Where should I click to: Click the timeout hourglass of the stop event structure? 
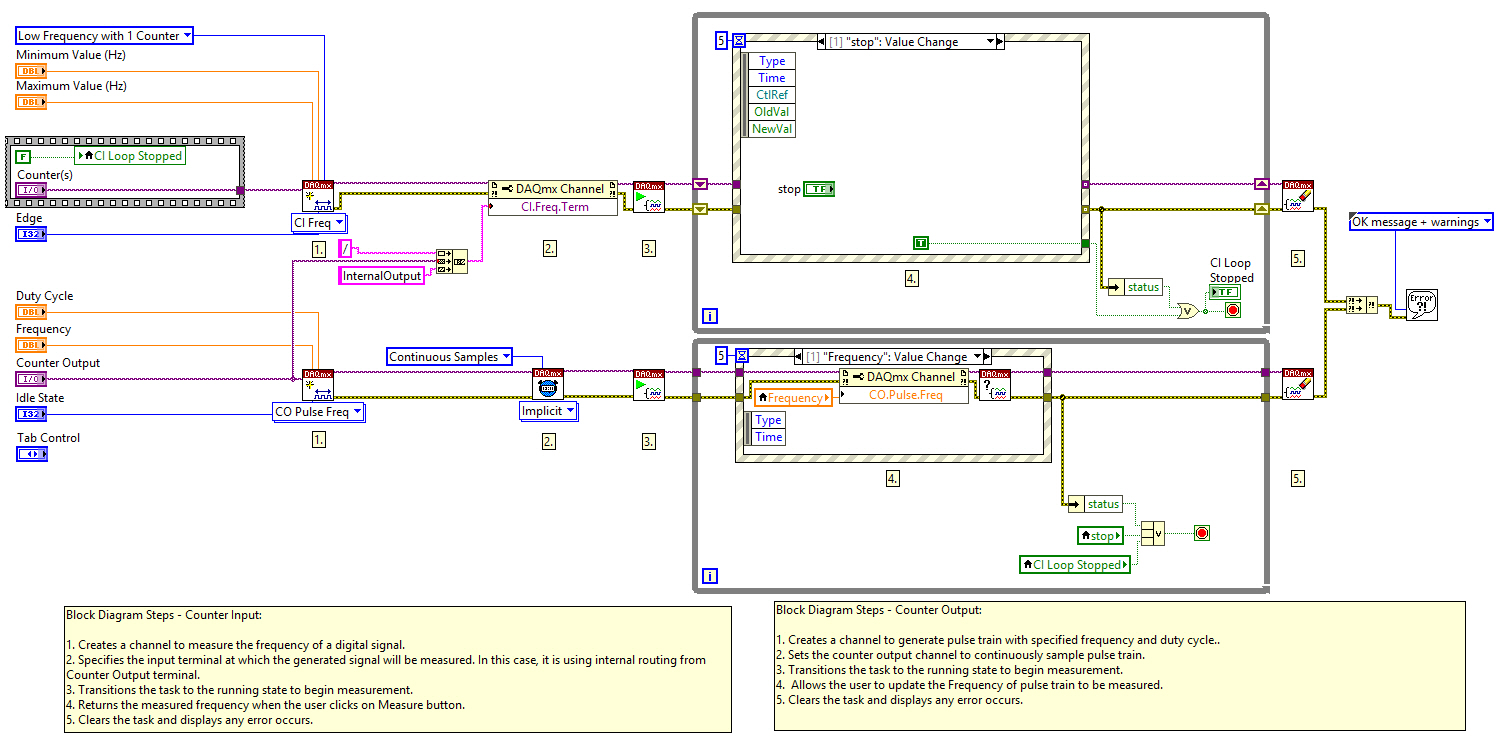click(740, 41)
